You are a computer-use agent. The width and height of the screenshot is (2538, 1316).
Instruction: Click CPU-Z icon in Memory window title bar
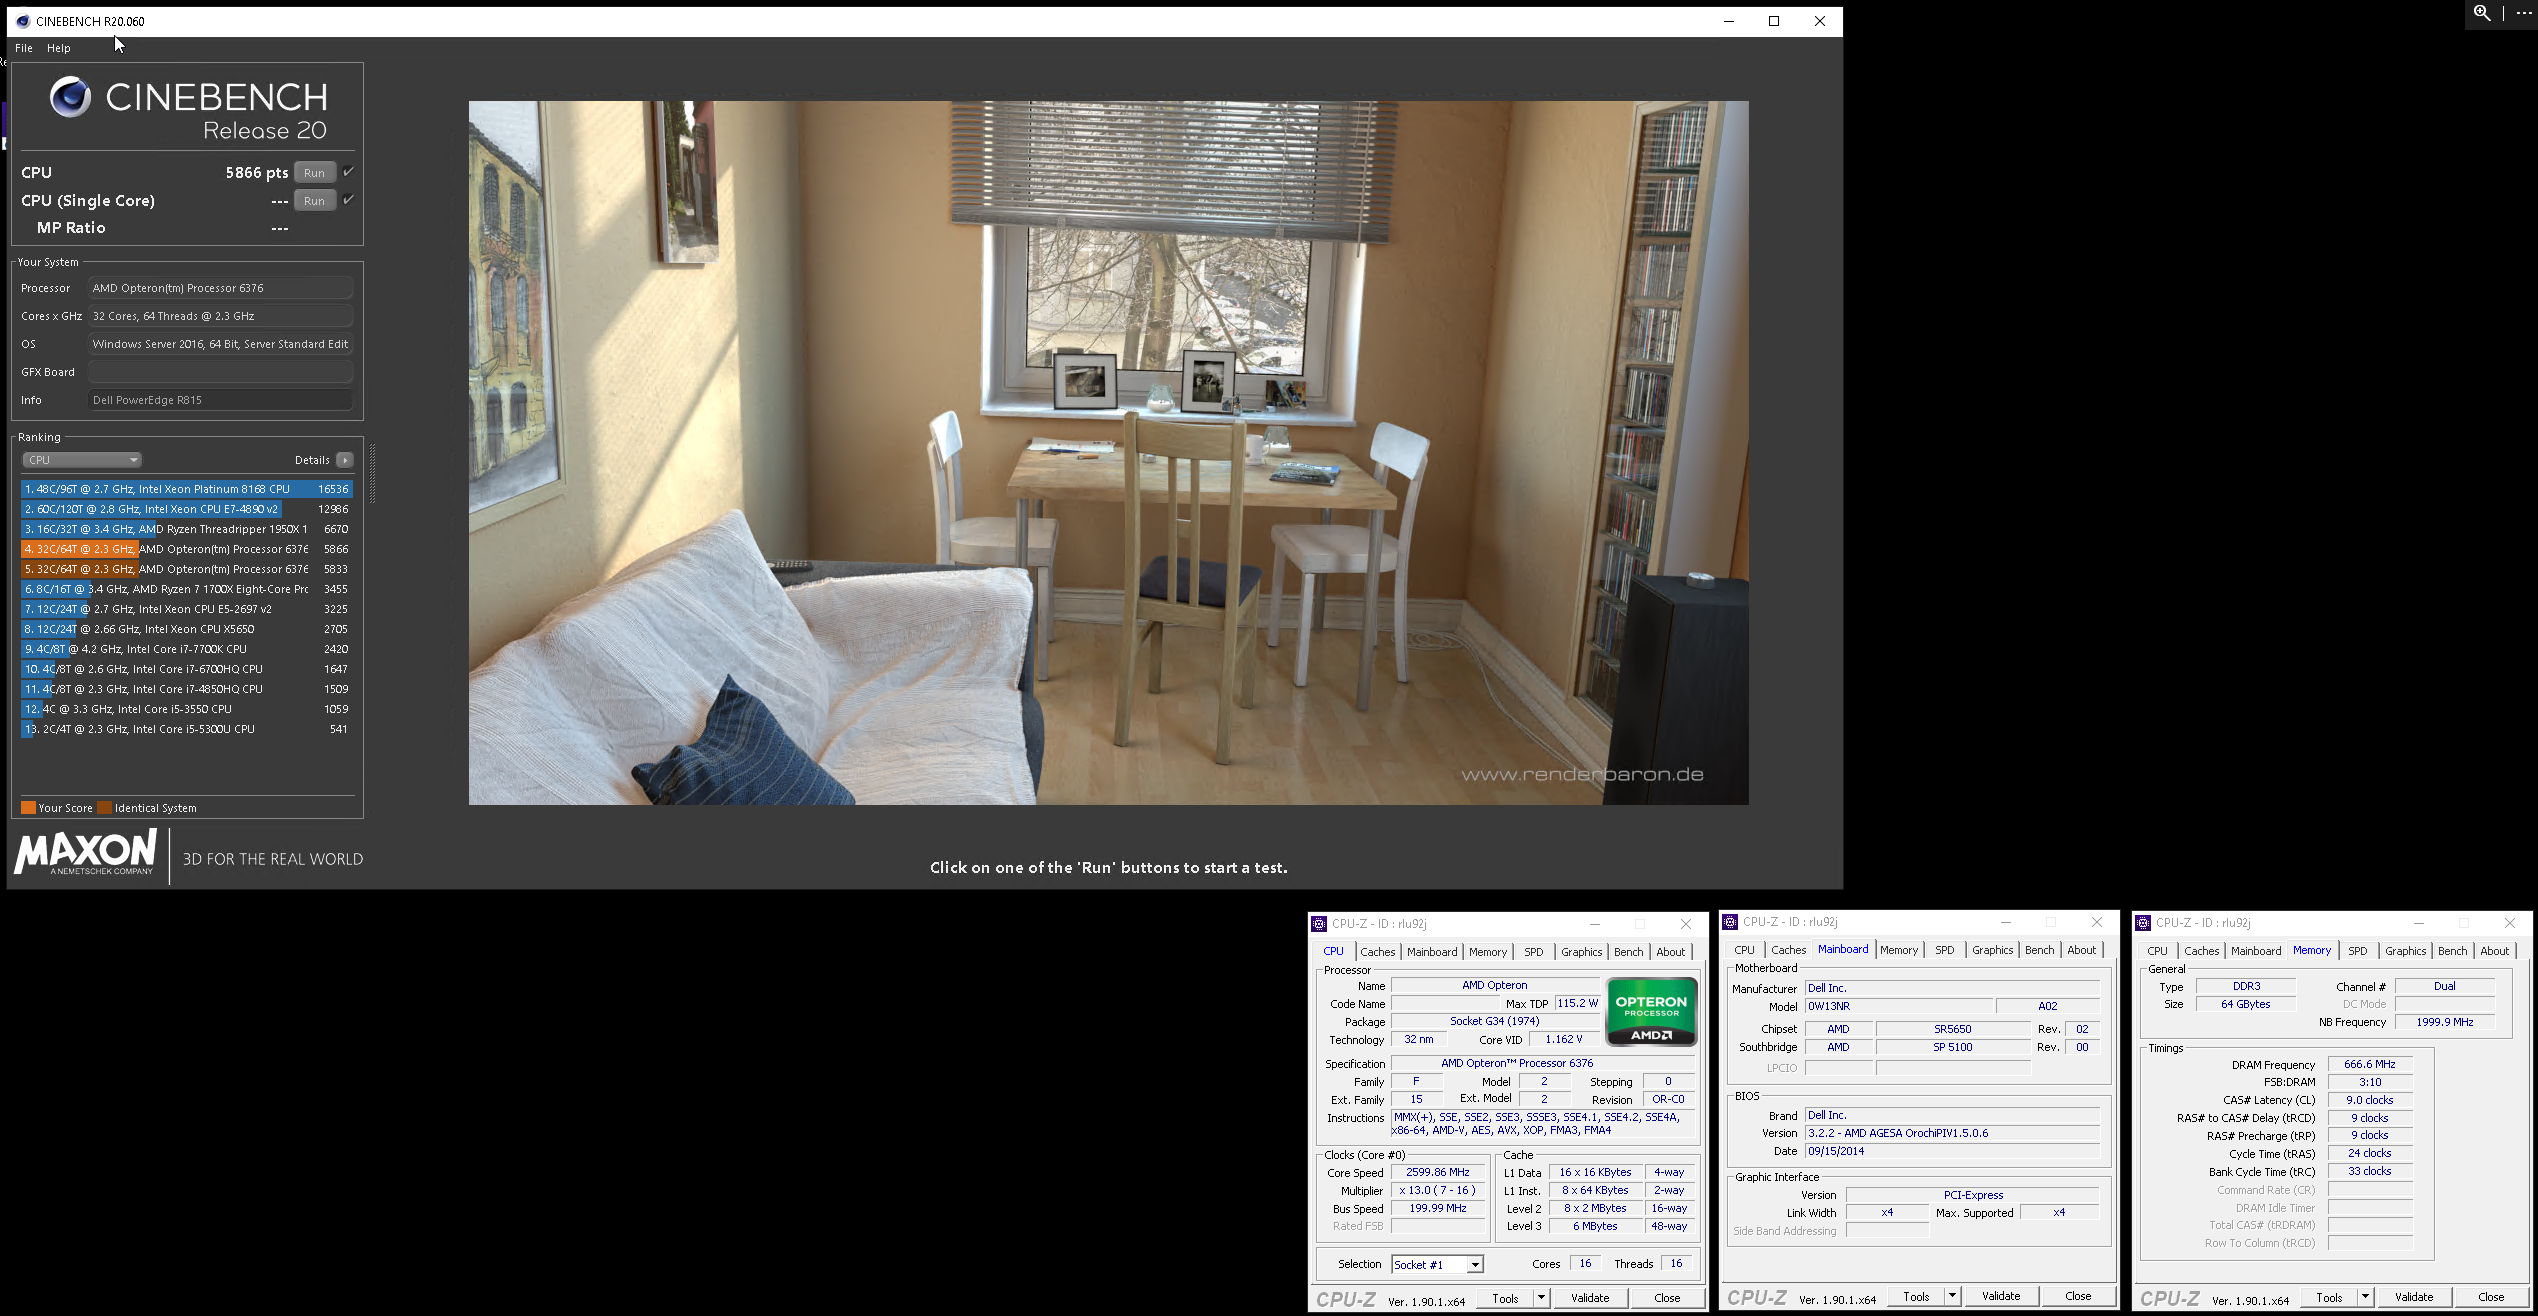coord(2143,923)
